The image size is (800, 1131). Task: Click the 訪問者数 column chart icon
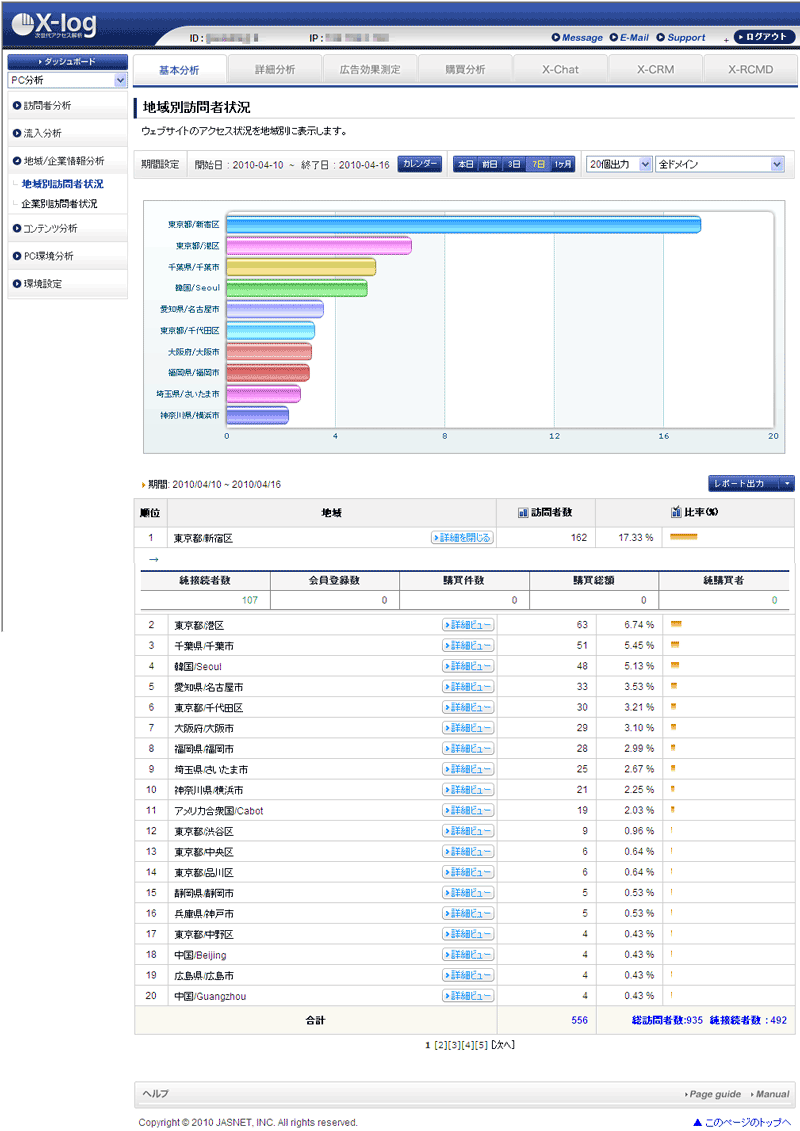point(523,513)
